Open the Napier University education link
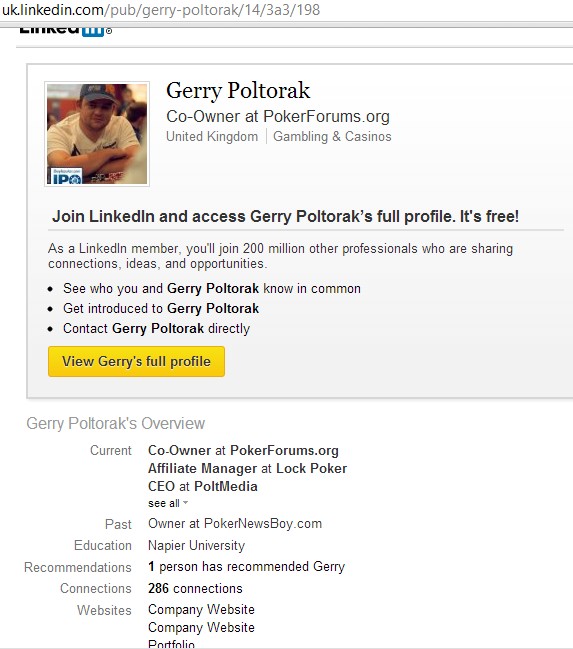The image size is (573, 649). [196, 546]
